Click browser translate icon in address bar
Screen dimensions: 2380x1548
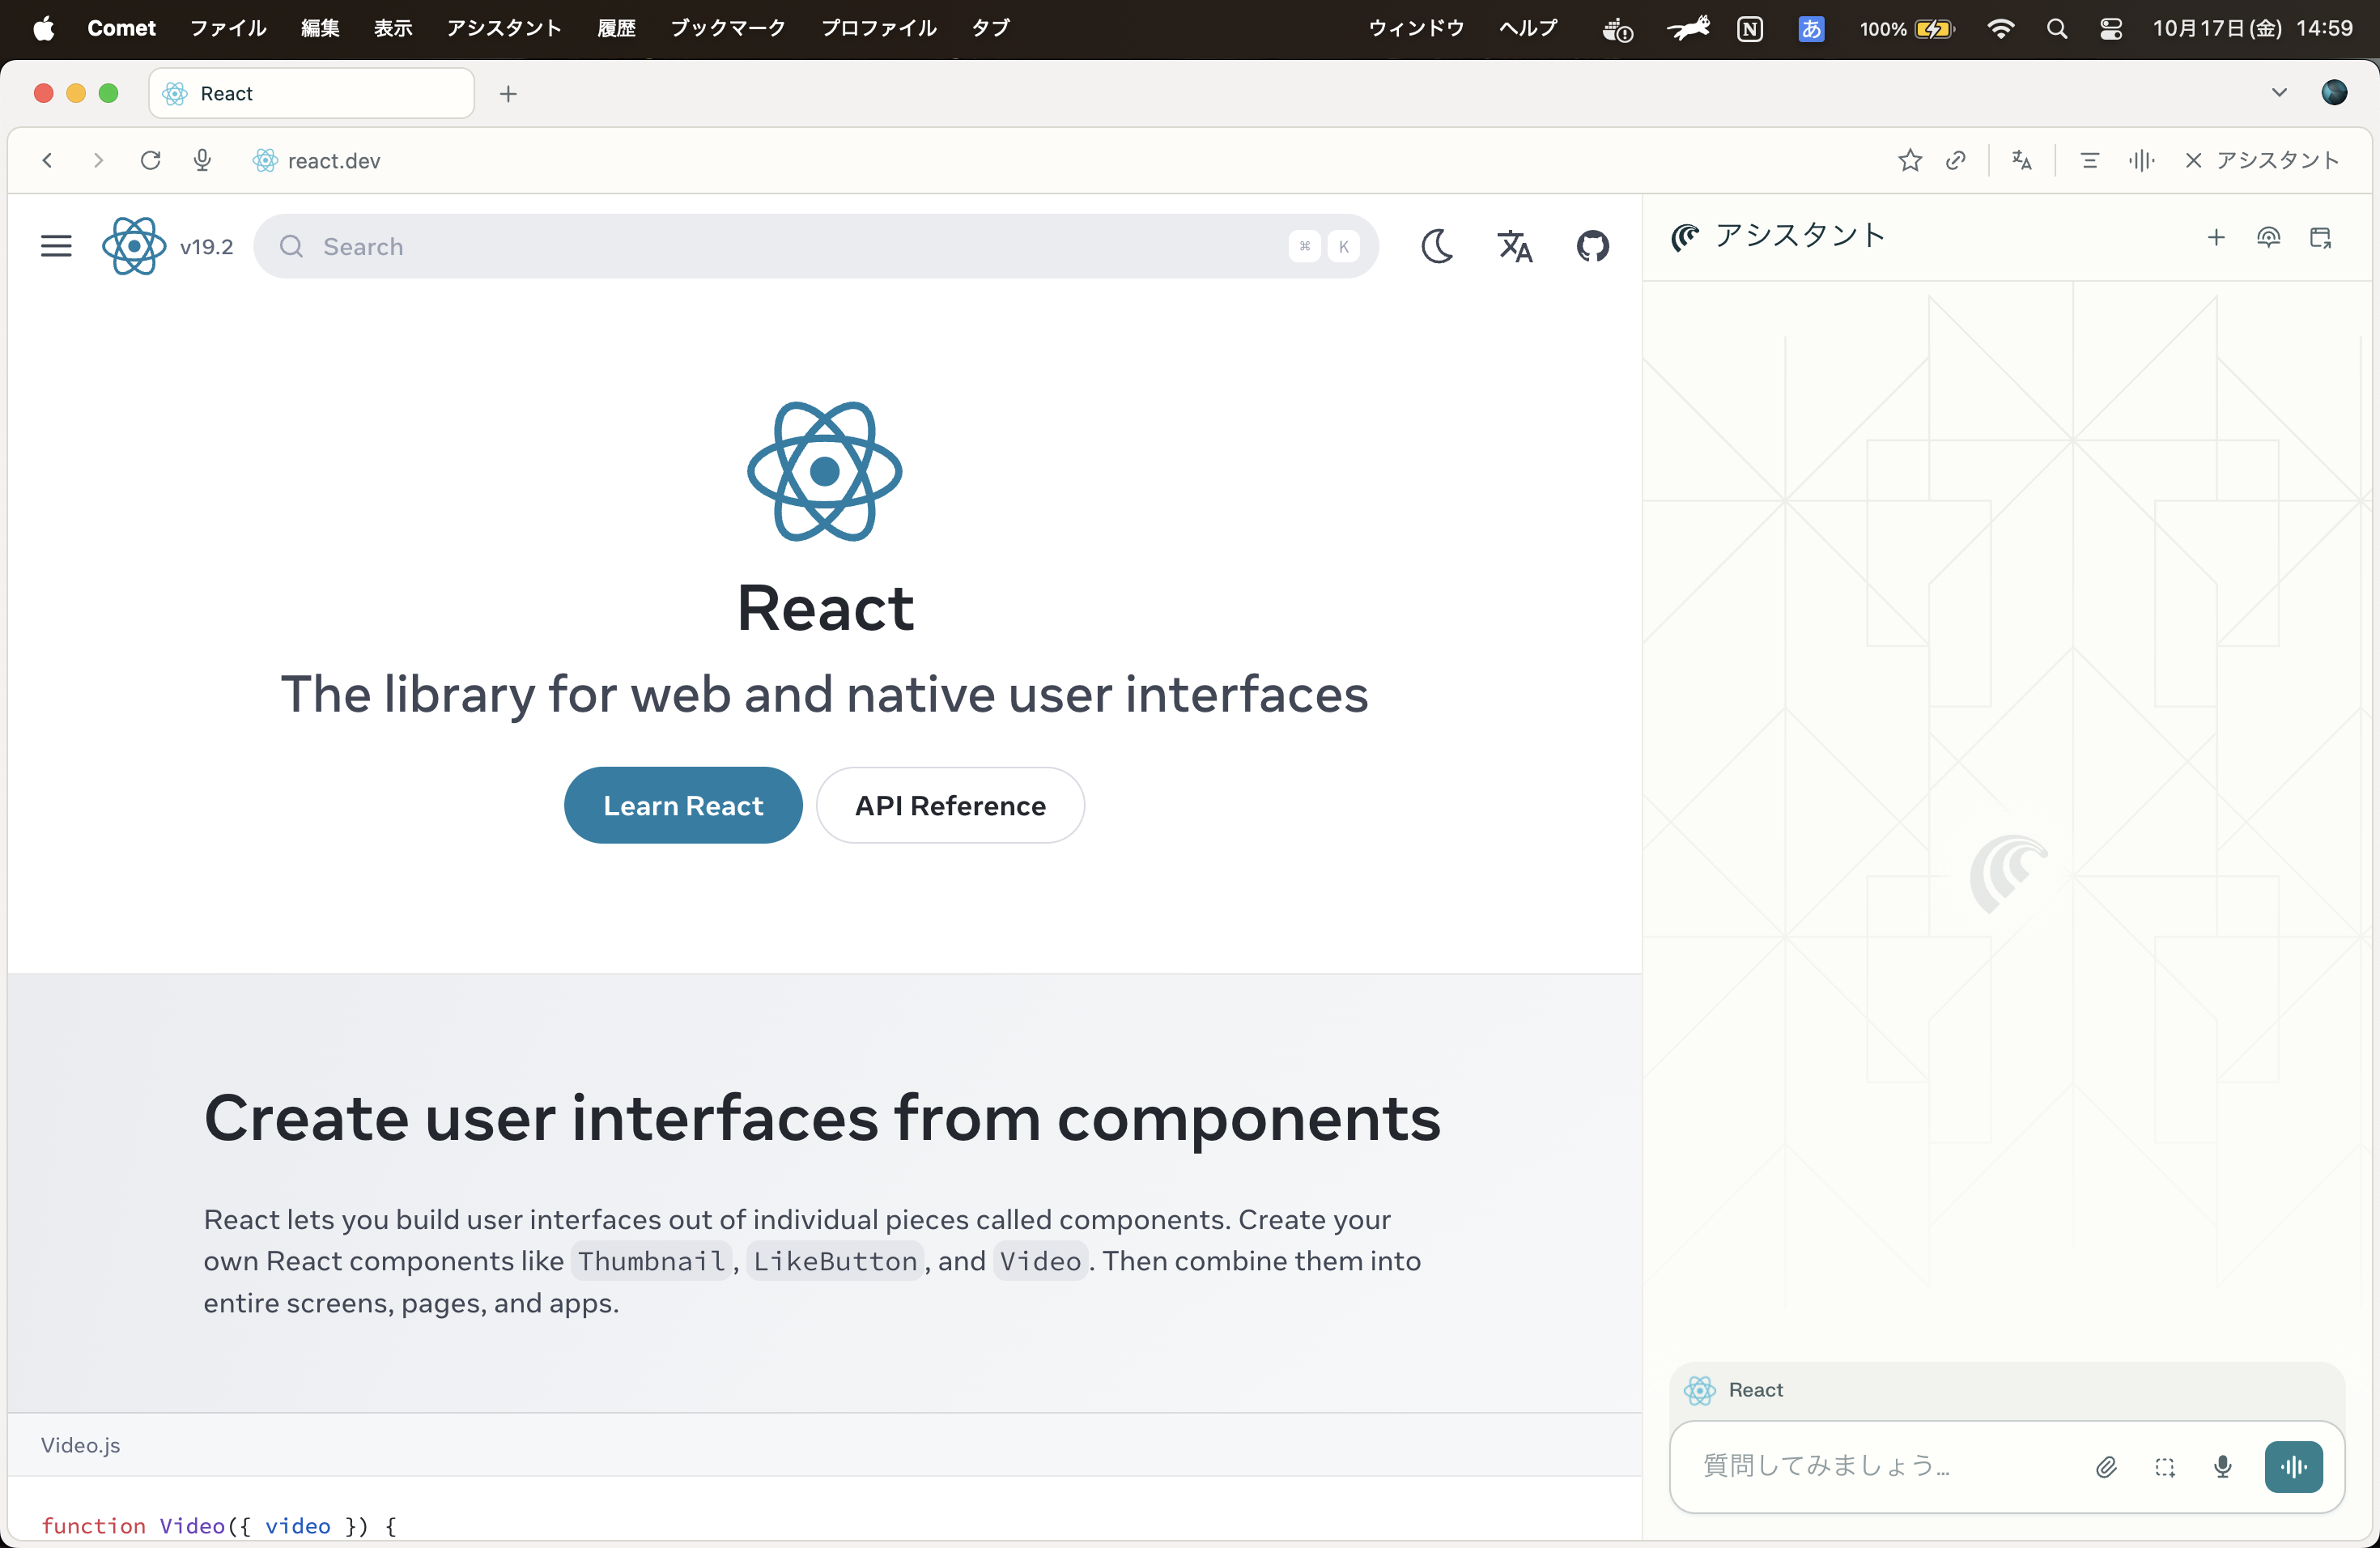(x=2021, y=161)
